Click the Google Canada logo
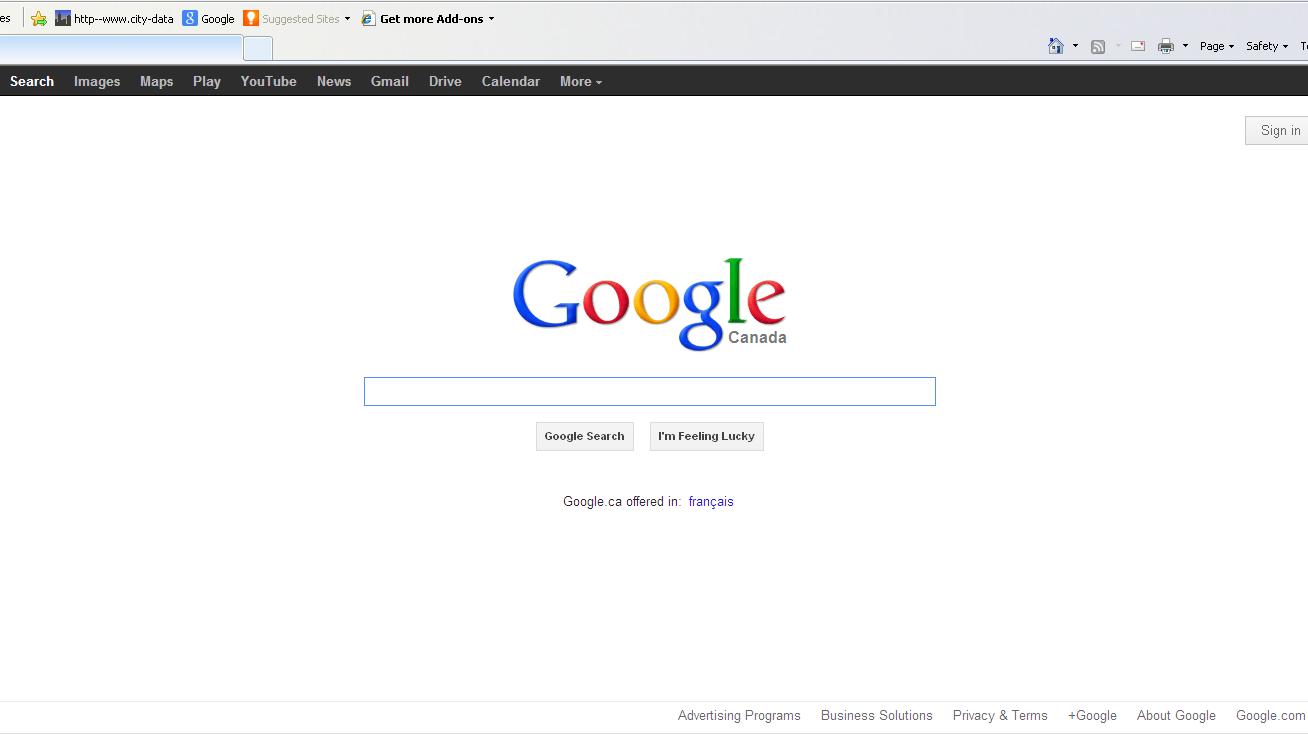This screenshot has height=734, width=1308. coord(650,304)
